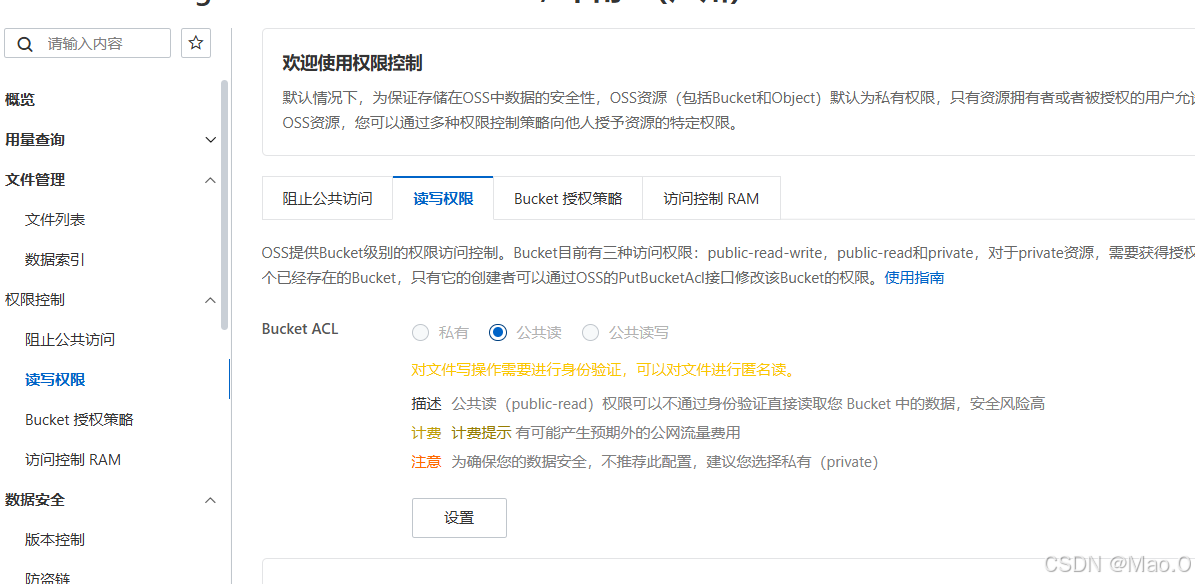Click the sidebar vertical scrollbar
The image size is (1195, 584).
(x=224, y=204)
